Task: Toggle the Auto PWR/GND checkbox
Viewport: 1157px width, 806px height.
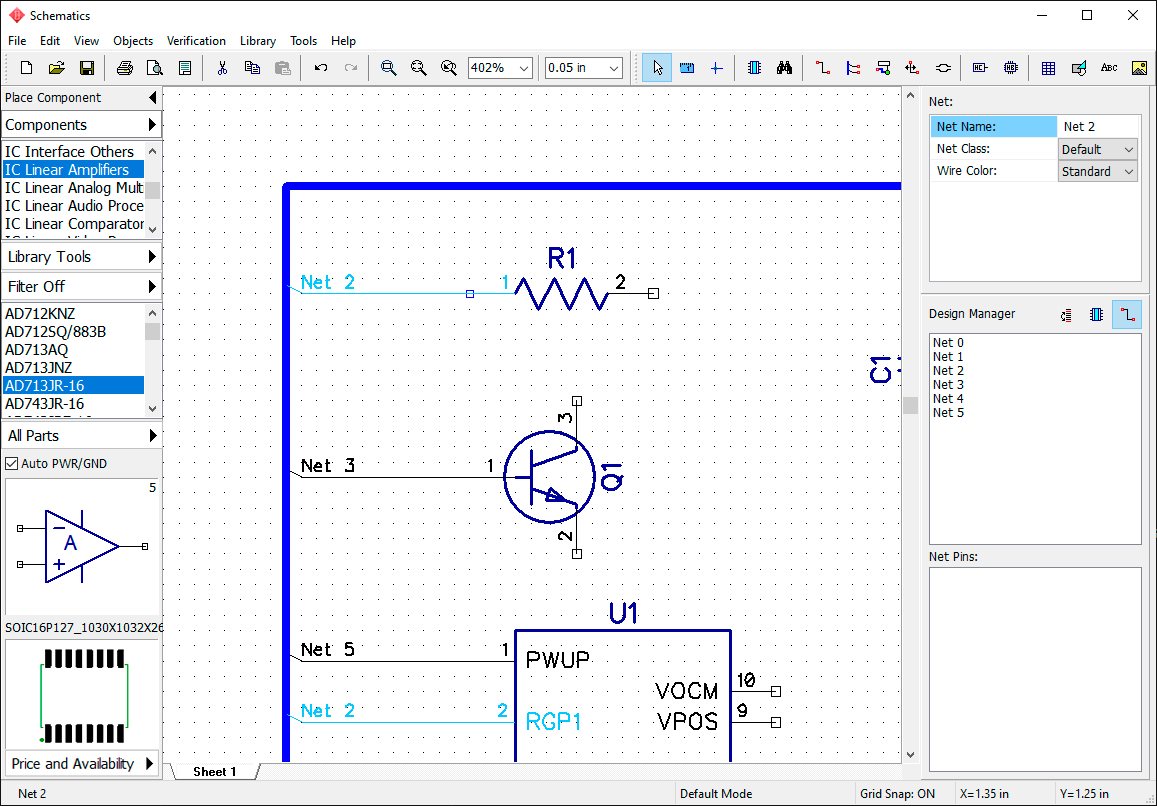Action: (x=12, y=464)
